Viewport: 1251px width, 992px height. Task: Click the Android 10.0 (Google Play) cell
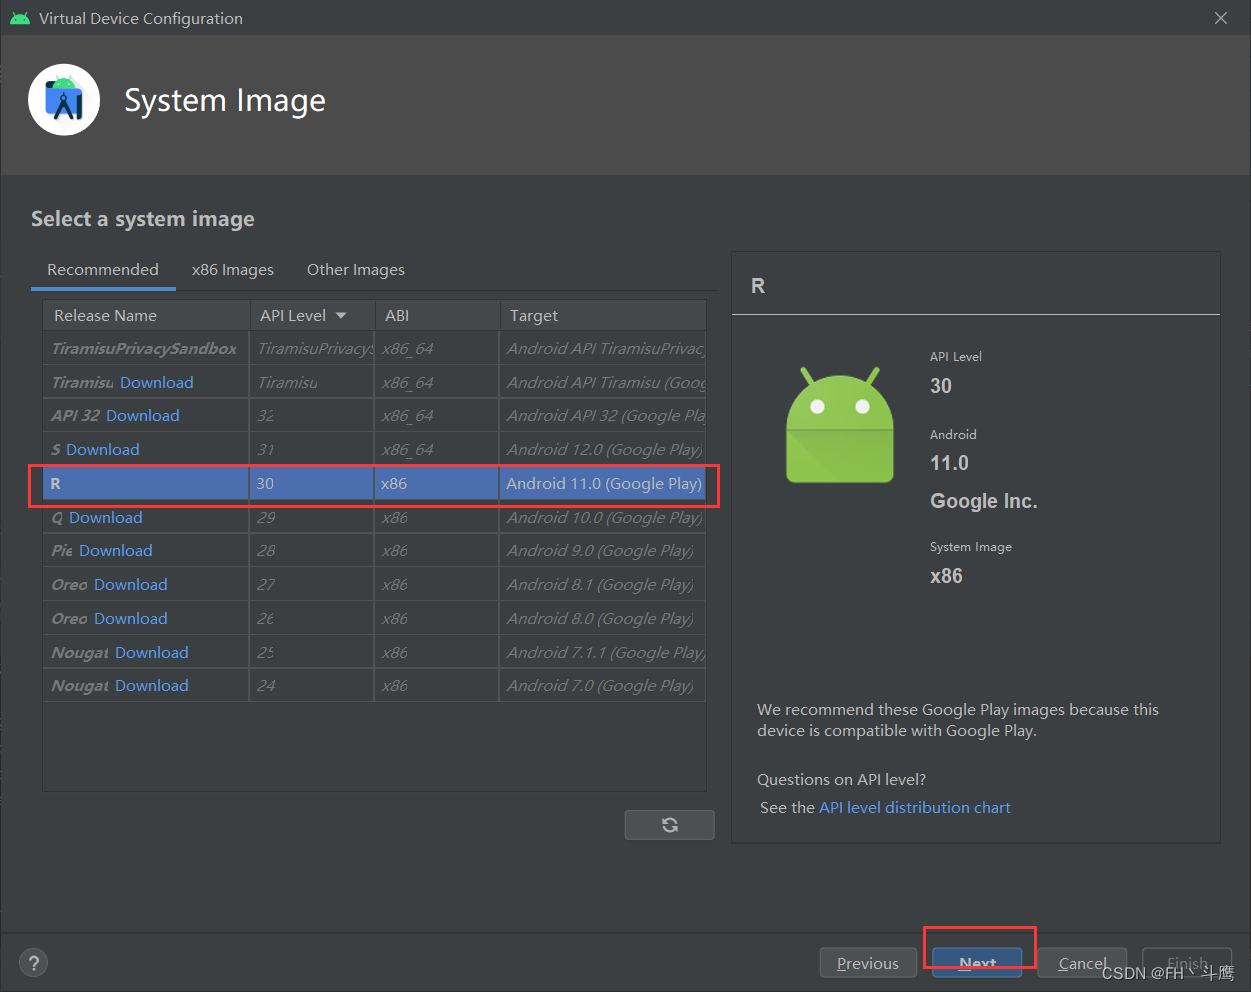(x=603, y=518)
